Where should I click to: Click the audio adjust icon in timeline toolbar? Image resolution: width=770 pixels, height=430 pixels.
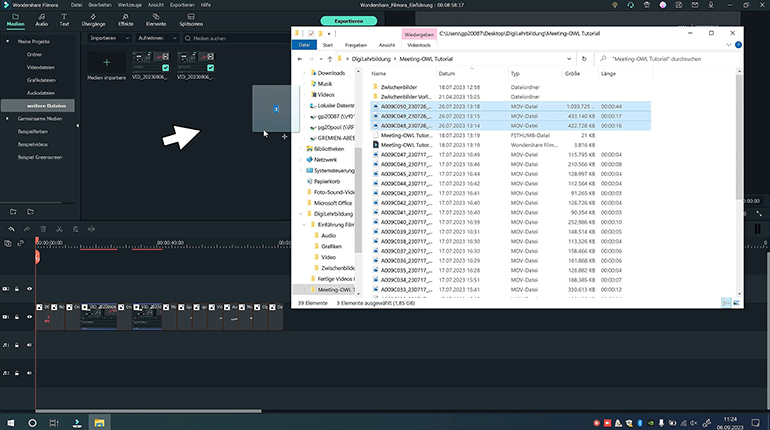point(91,229)
